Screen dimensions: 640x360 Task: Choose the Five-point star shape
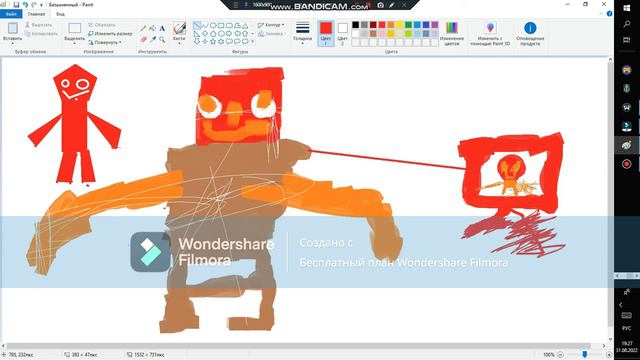click(213, 41)
